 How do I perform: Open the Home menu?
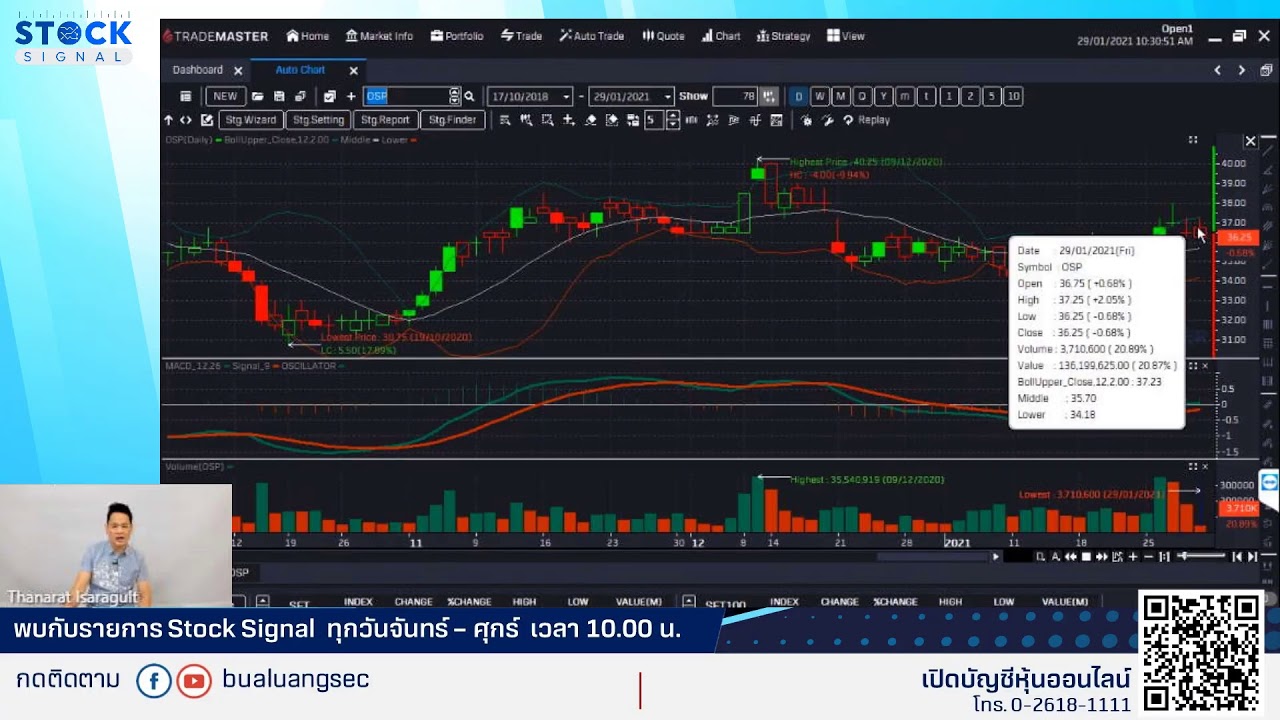308,36
